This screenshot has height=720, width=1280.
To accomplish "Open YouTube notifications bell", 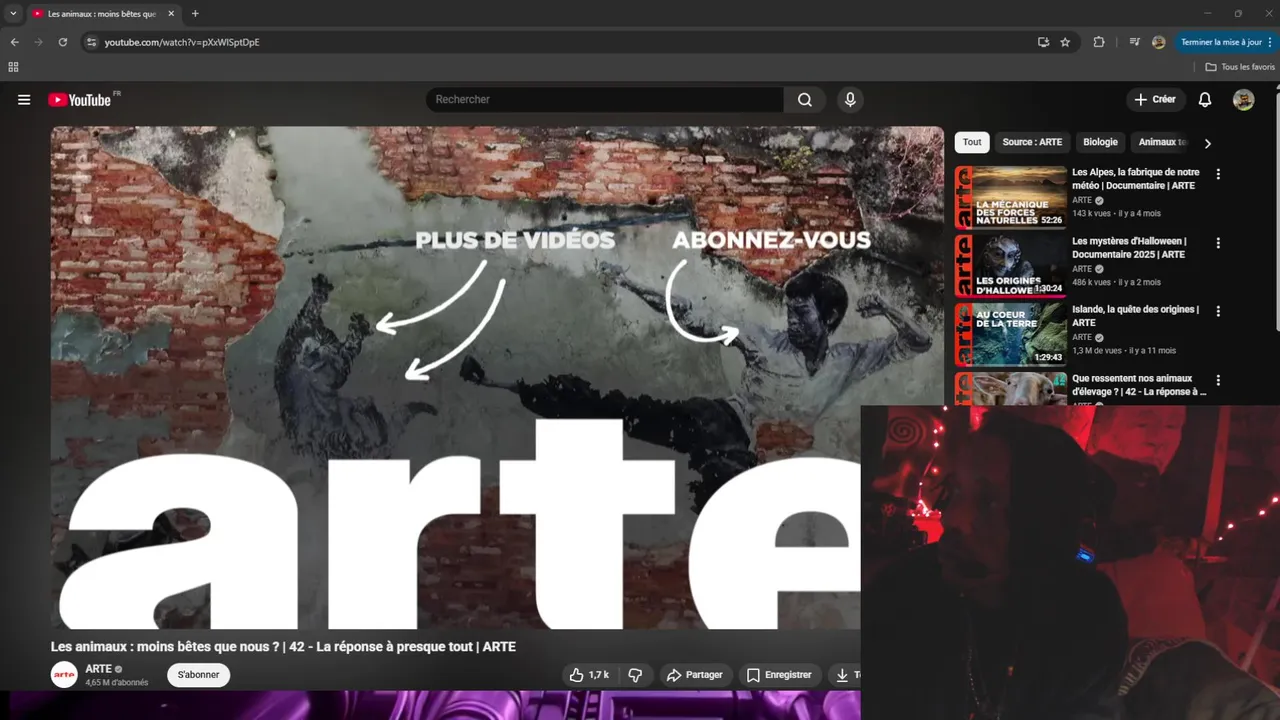I will [1205, 100].
